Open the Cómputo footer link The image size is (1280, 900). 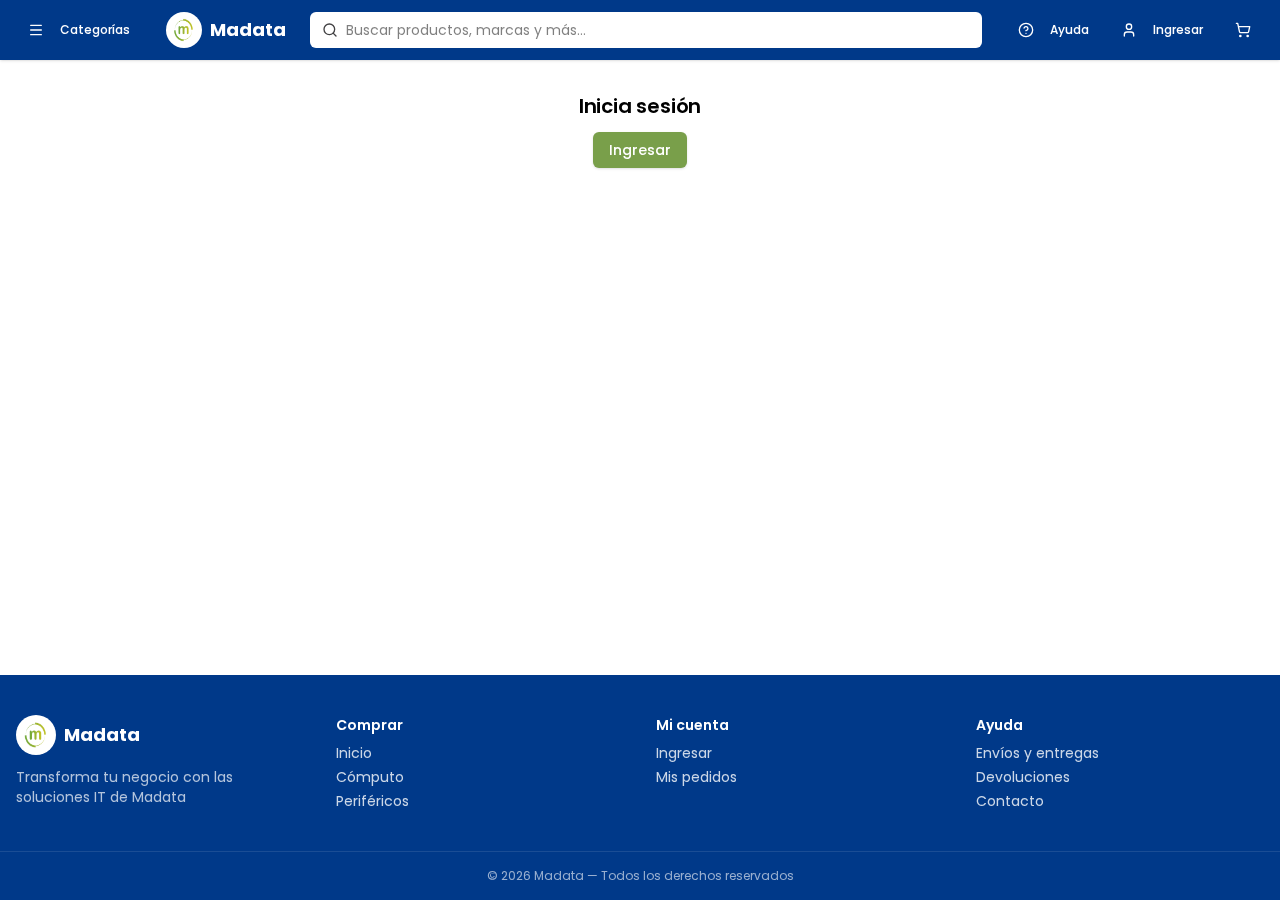click(370, 777)
